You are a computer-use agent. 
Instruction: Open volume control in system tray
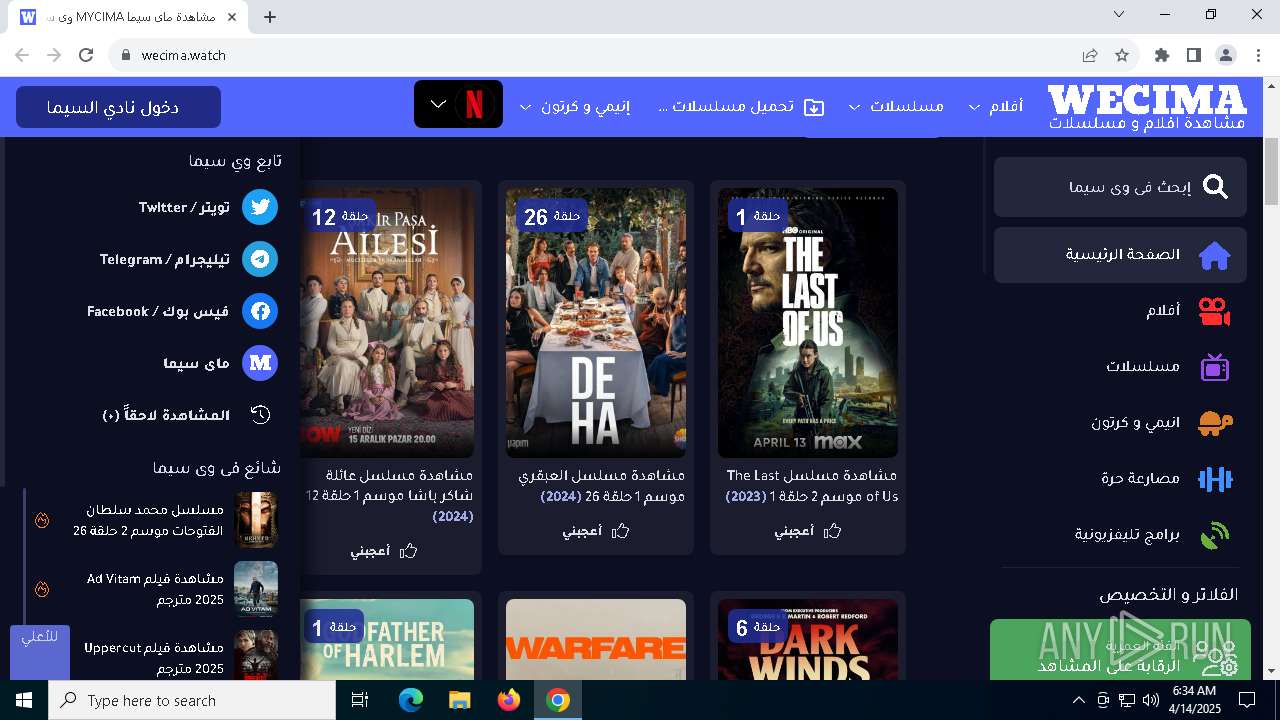tap(1150, 700)
